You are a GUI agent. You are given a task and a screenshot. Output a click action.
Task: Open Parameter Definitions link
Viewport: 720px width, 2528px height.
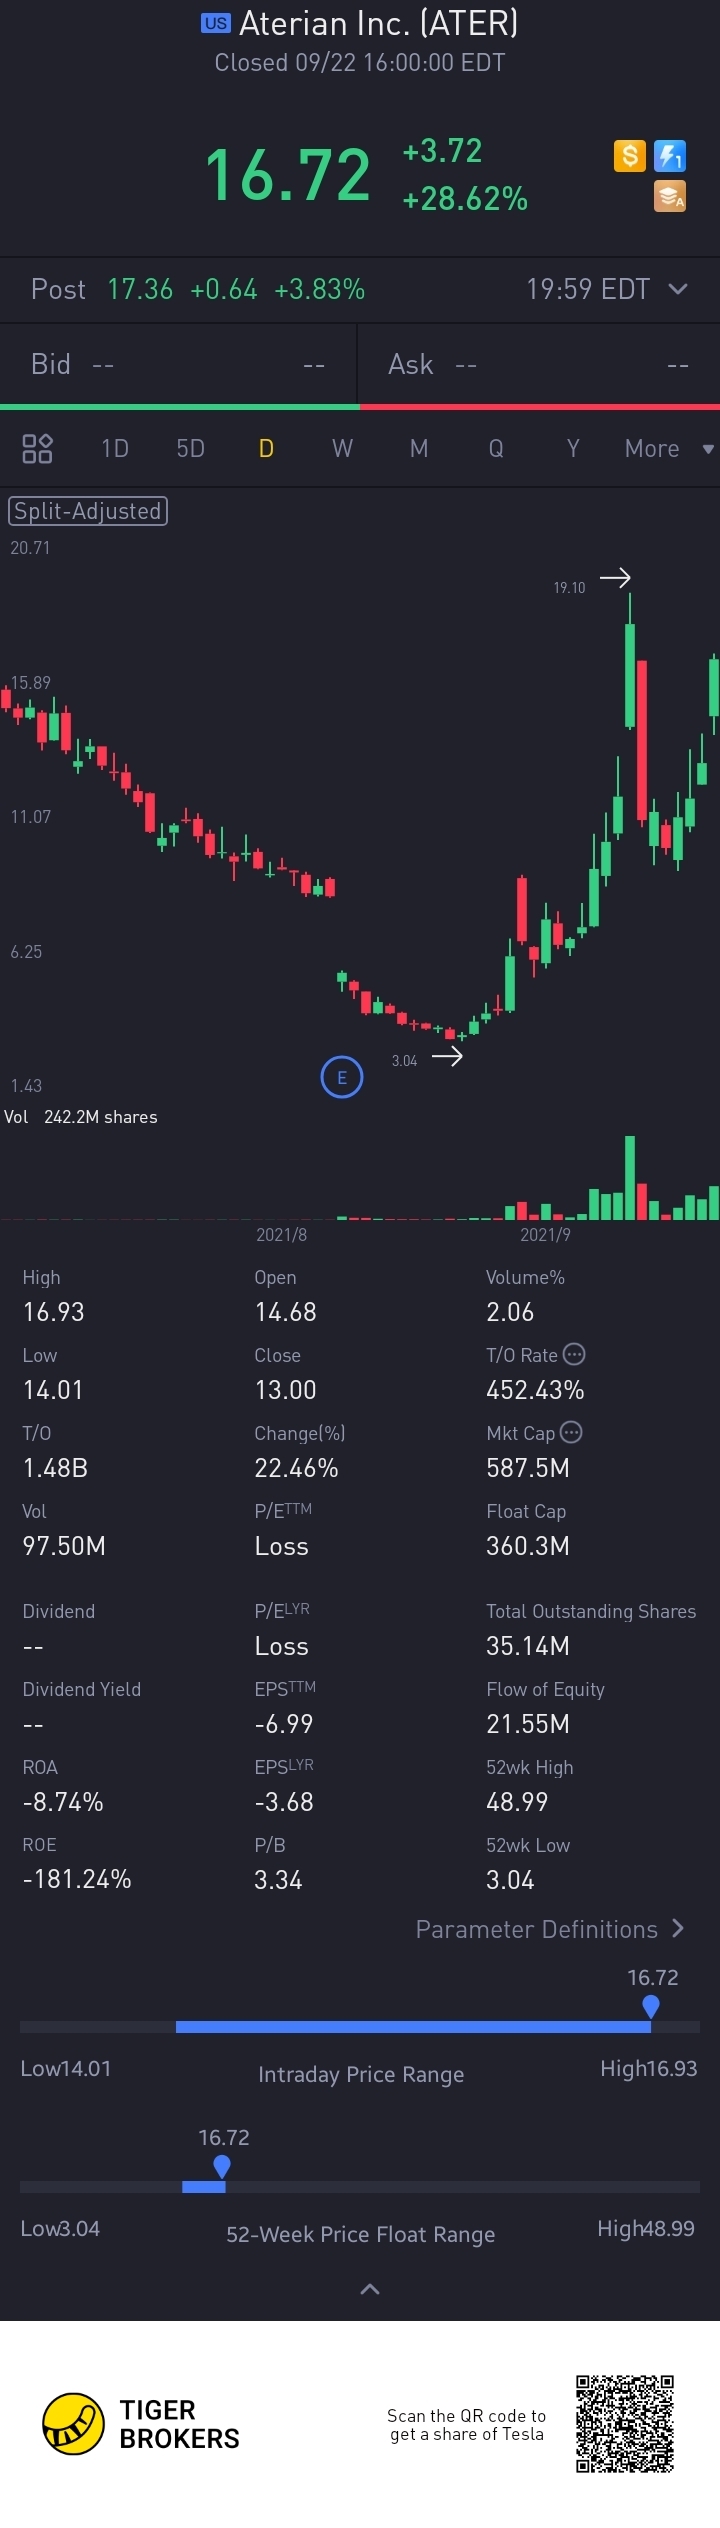click(x=549, y=1929)
